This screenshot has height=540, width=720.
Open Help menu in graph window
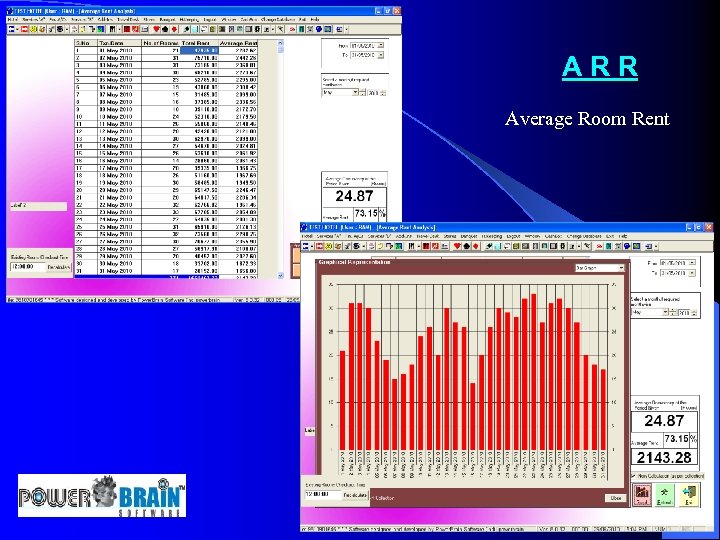(x=623, y=236)
